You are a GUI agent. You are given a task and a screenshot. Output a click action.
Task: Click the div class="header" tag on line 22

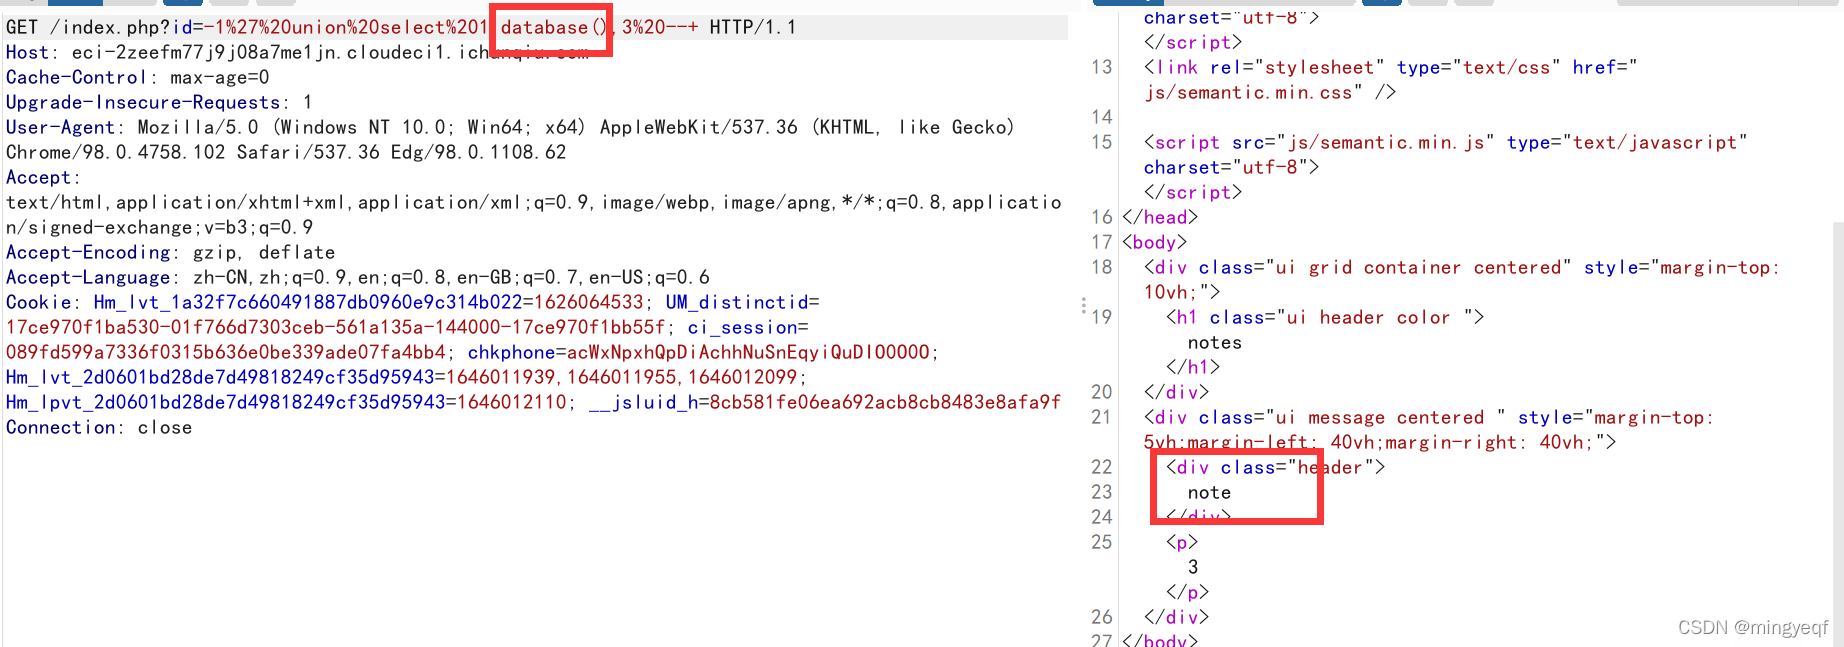coord(1276,467)
